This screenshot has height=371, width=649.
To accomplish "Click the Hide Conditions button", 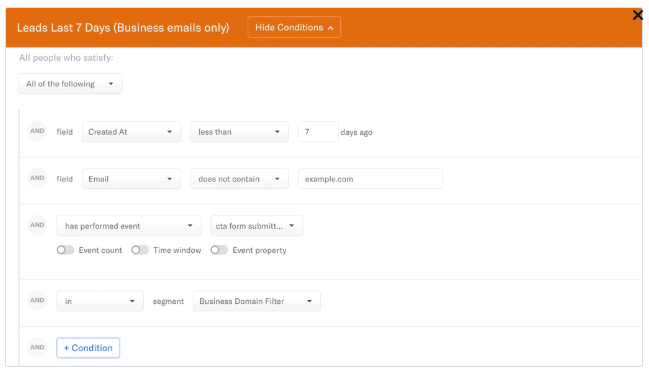I will click(294, 27).
